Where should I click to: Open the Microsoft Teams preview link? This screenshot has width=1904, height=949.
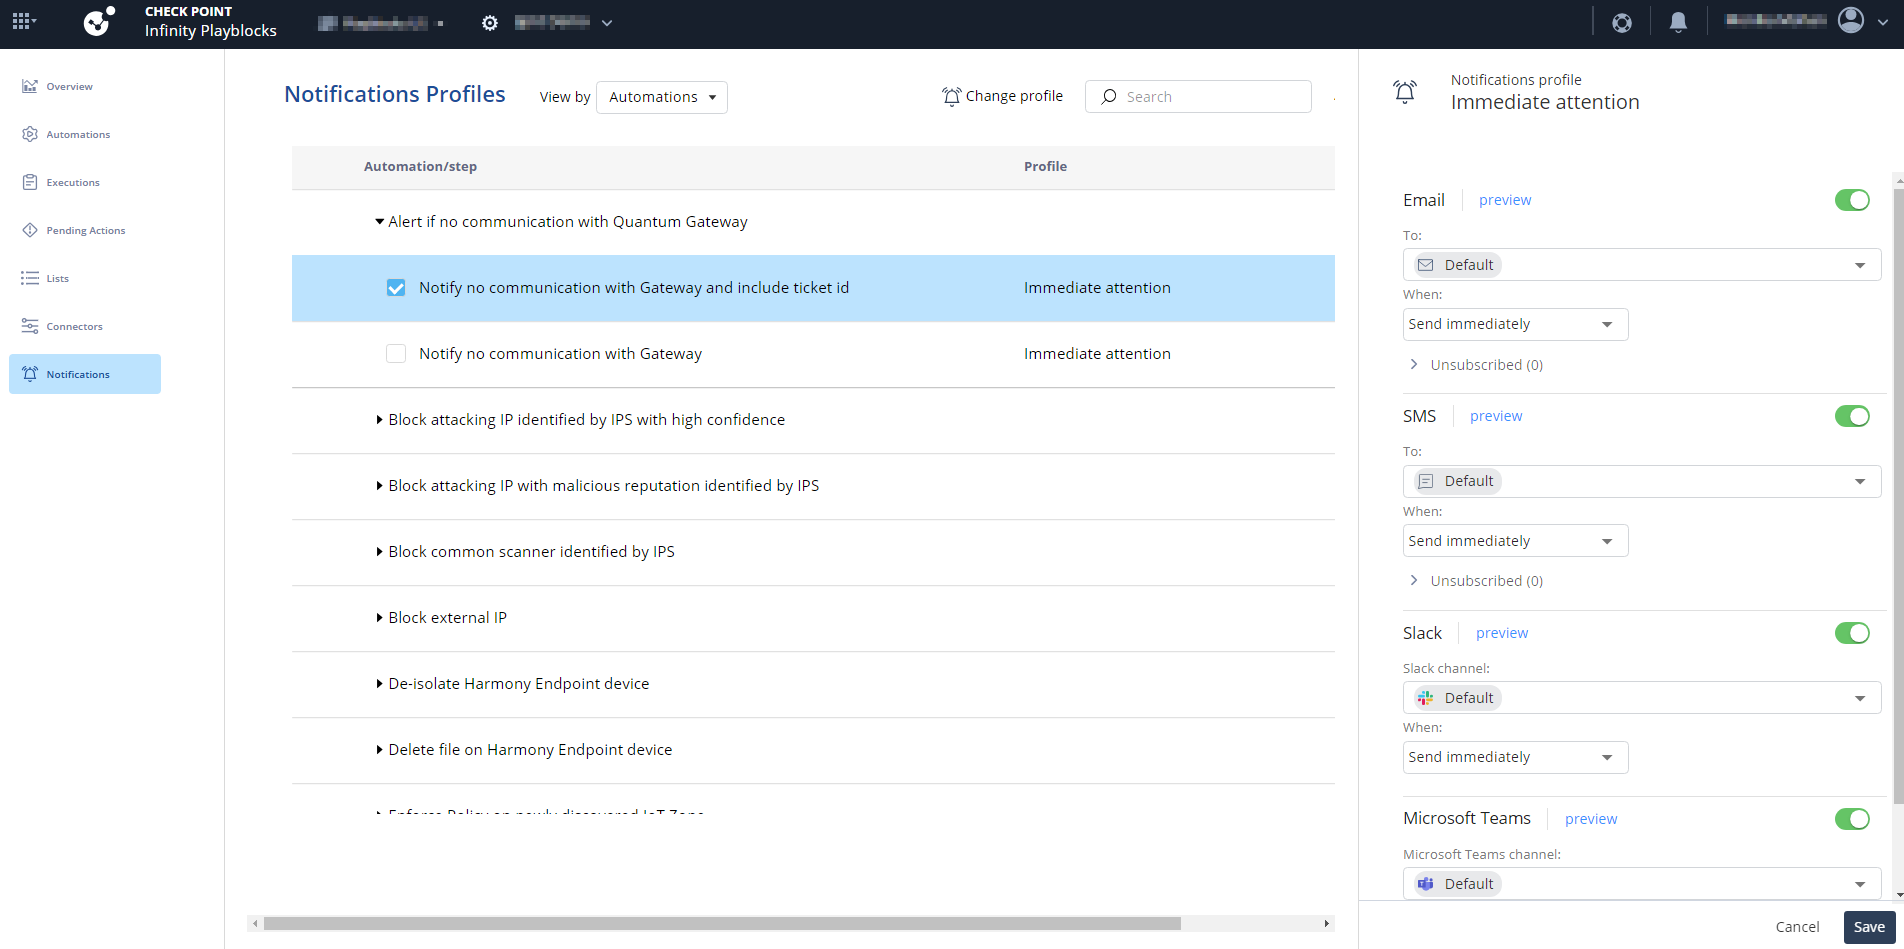1591,819
